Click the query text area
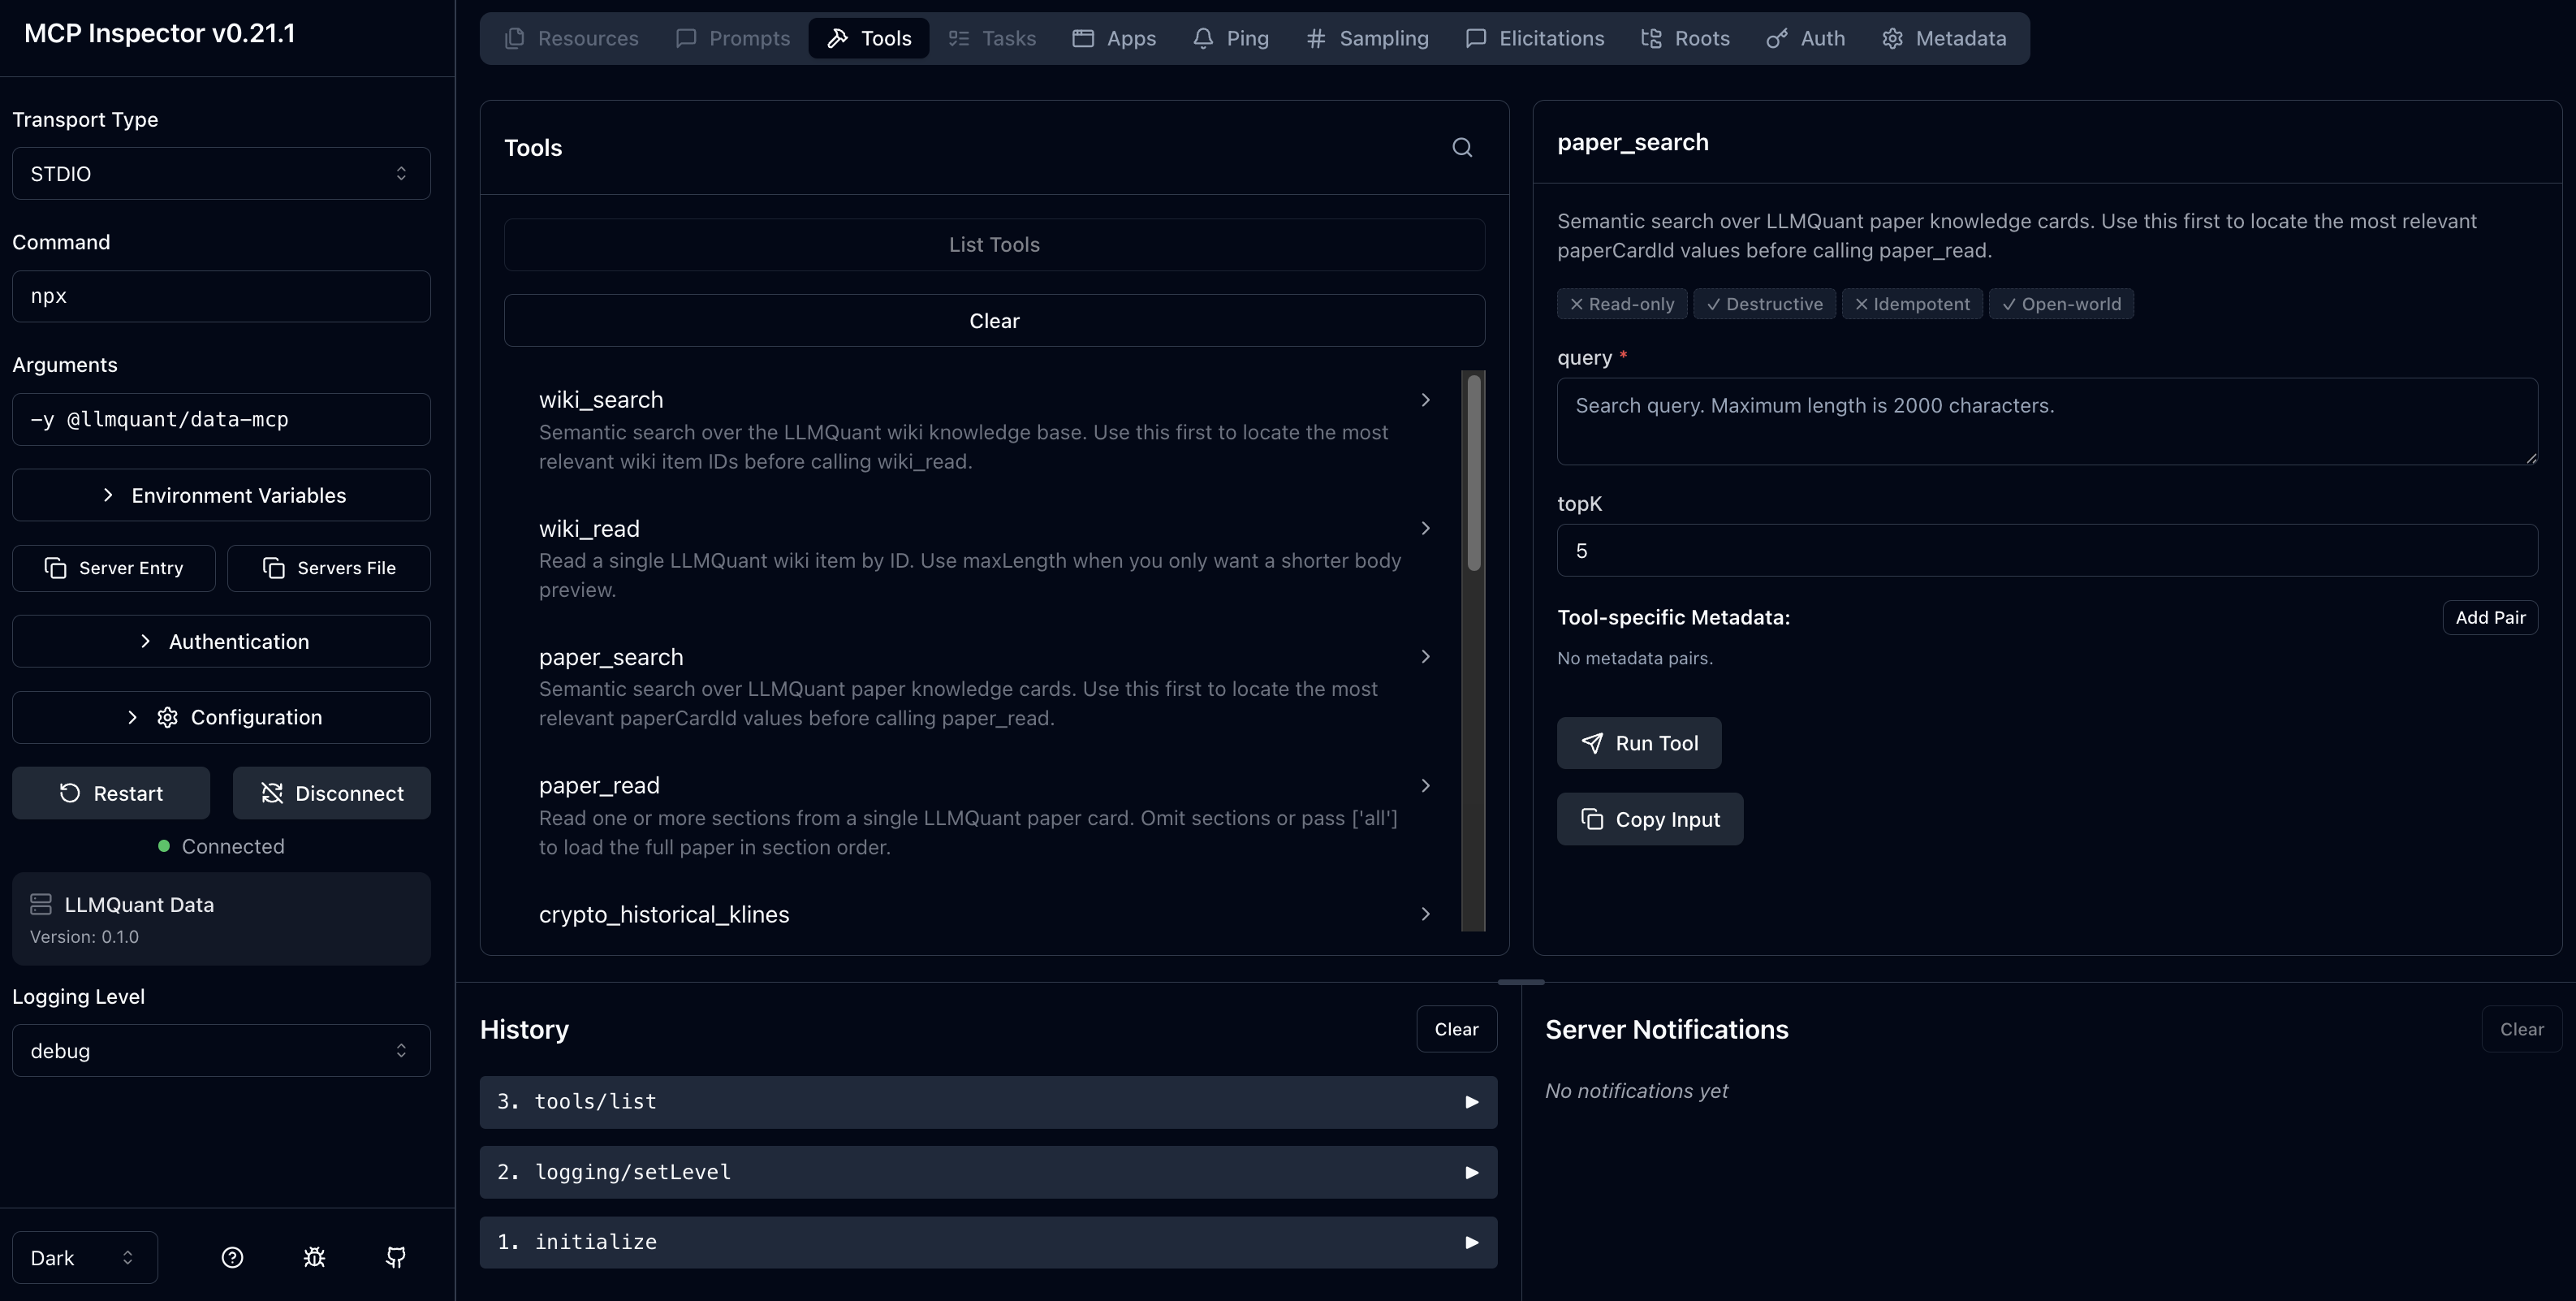2576x1301 pixels. (2046, 421)
